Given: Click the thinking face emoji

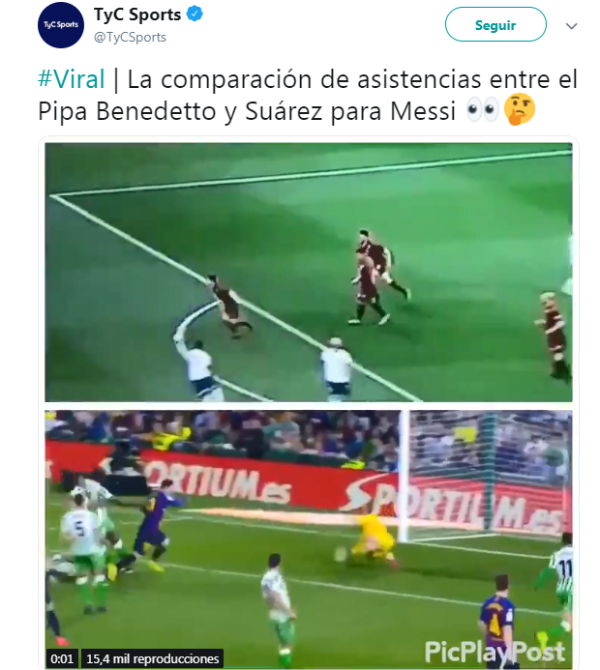Looking at the screenshot, I should [x=519, y=110].
